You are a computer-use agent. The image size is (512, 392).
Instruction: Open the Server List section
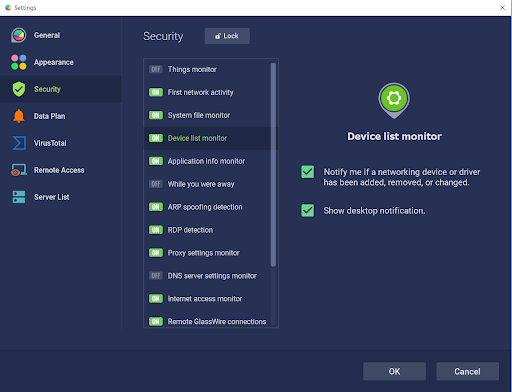61,197
